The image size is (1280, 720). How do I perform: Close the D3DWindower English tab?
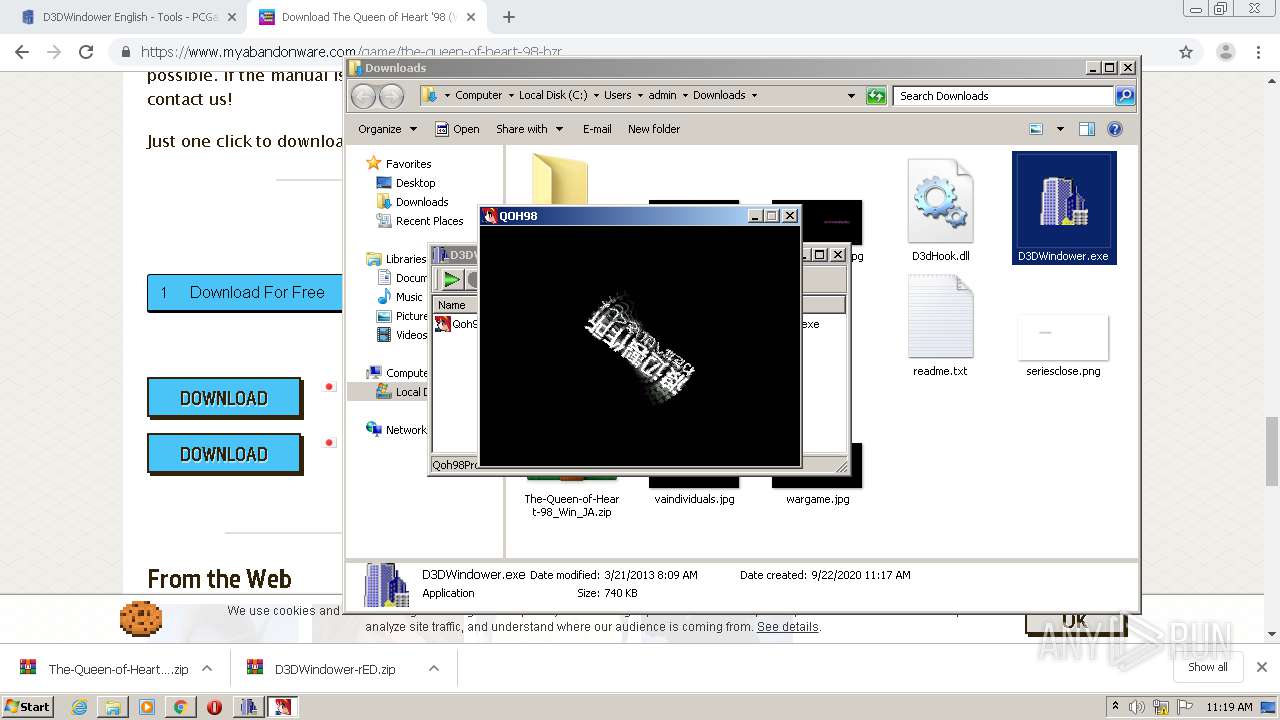(x=232, y=17)
